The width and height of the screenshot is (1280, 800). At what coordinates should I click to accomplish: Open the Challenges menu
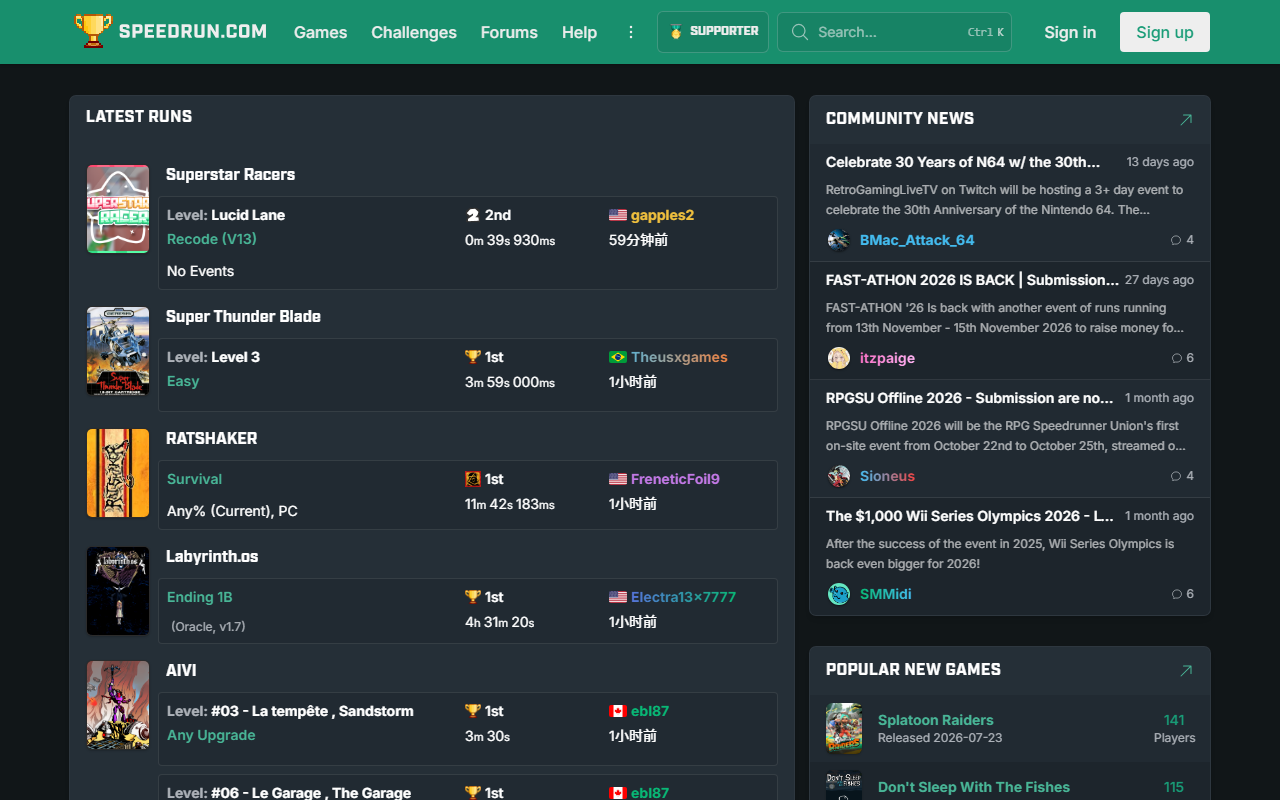click(414, 32)
